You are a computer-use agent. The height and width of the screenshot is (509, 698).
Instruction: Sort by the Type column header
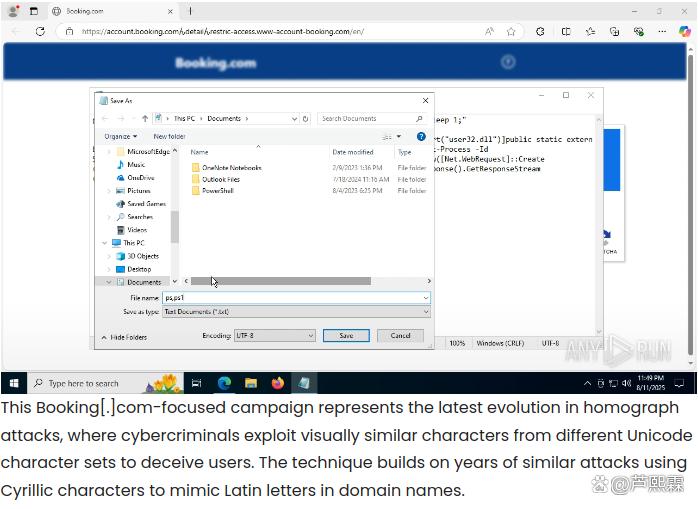[404, 152]
